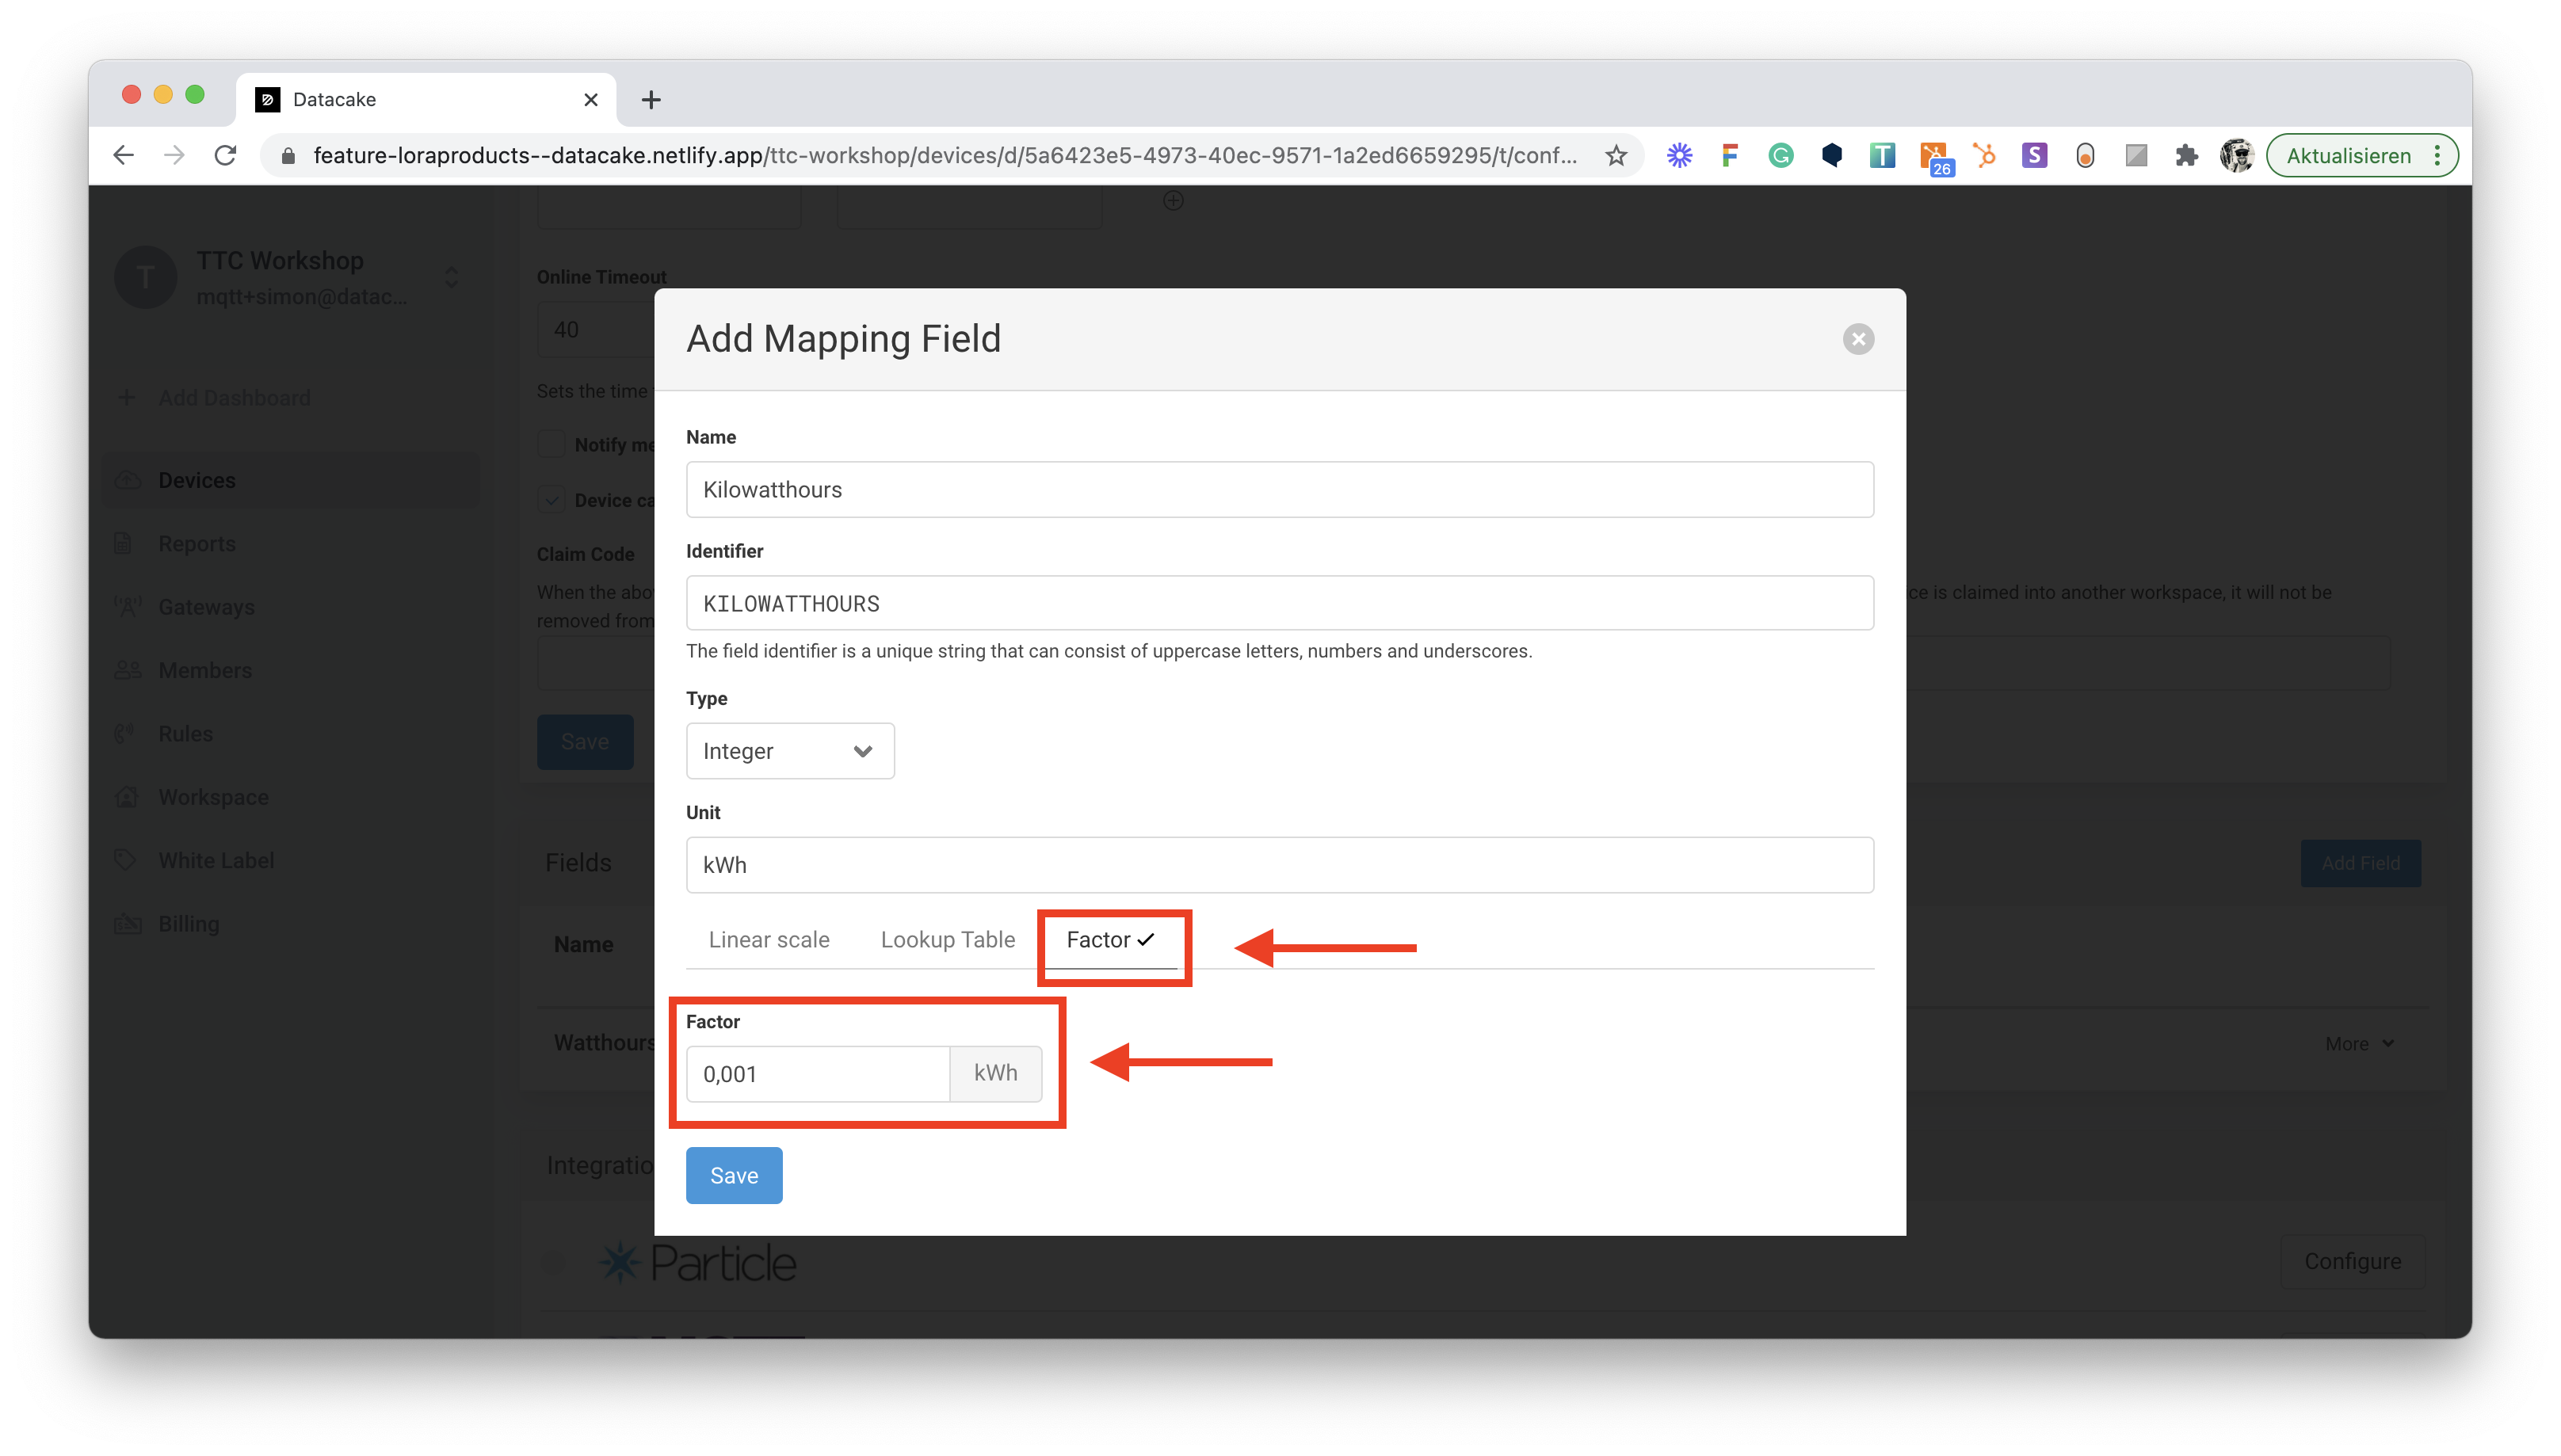Click the colorful F extension icon
This screenshot has width=2561, height=1456.
1730,156
